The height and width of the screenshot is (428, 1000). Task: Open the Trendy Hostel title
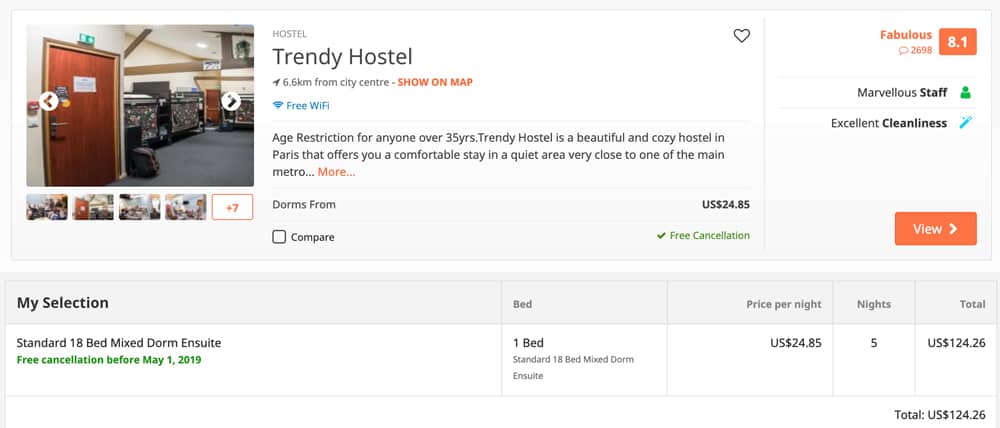tap(342, 57)
